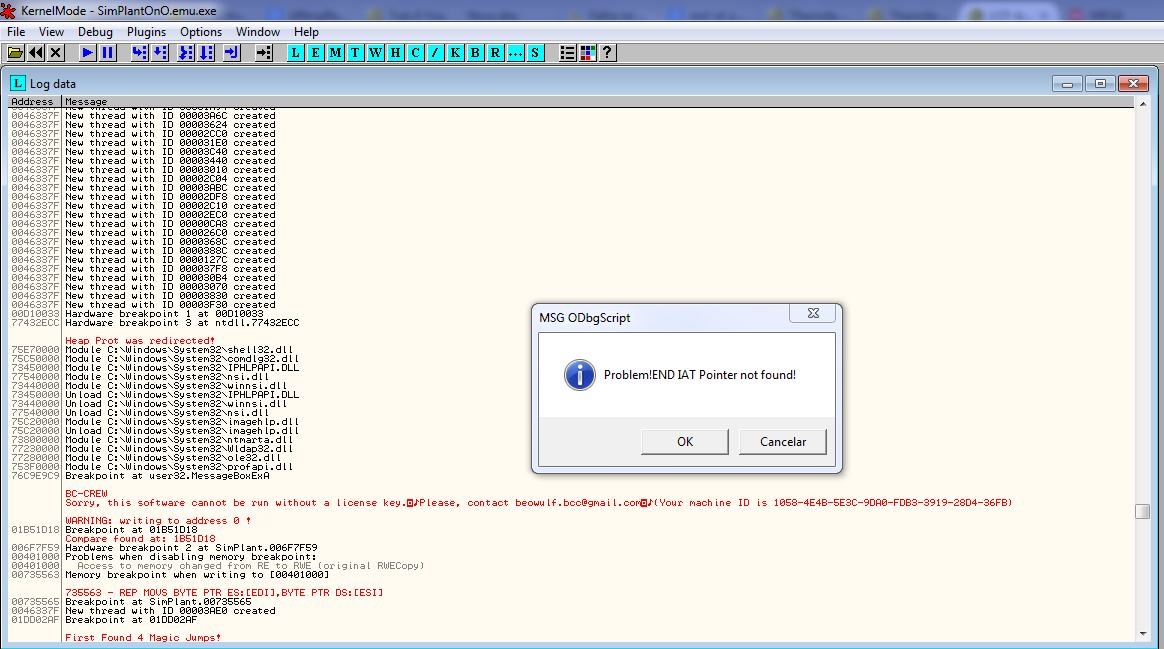Select 'First Found 4 Magic Jumps!' line
The height and width of the screenshot is (649, 1164).
(x=143, y=638)
